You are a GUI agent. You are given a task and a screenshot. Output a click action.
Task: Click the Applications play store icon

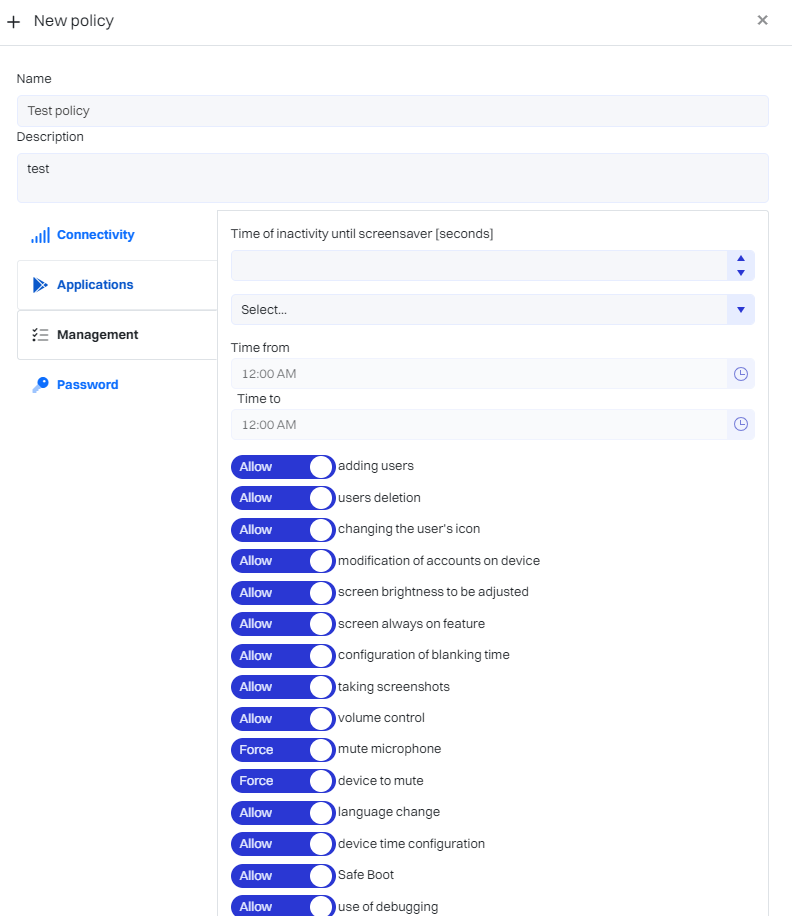point(40,285)
